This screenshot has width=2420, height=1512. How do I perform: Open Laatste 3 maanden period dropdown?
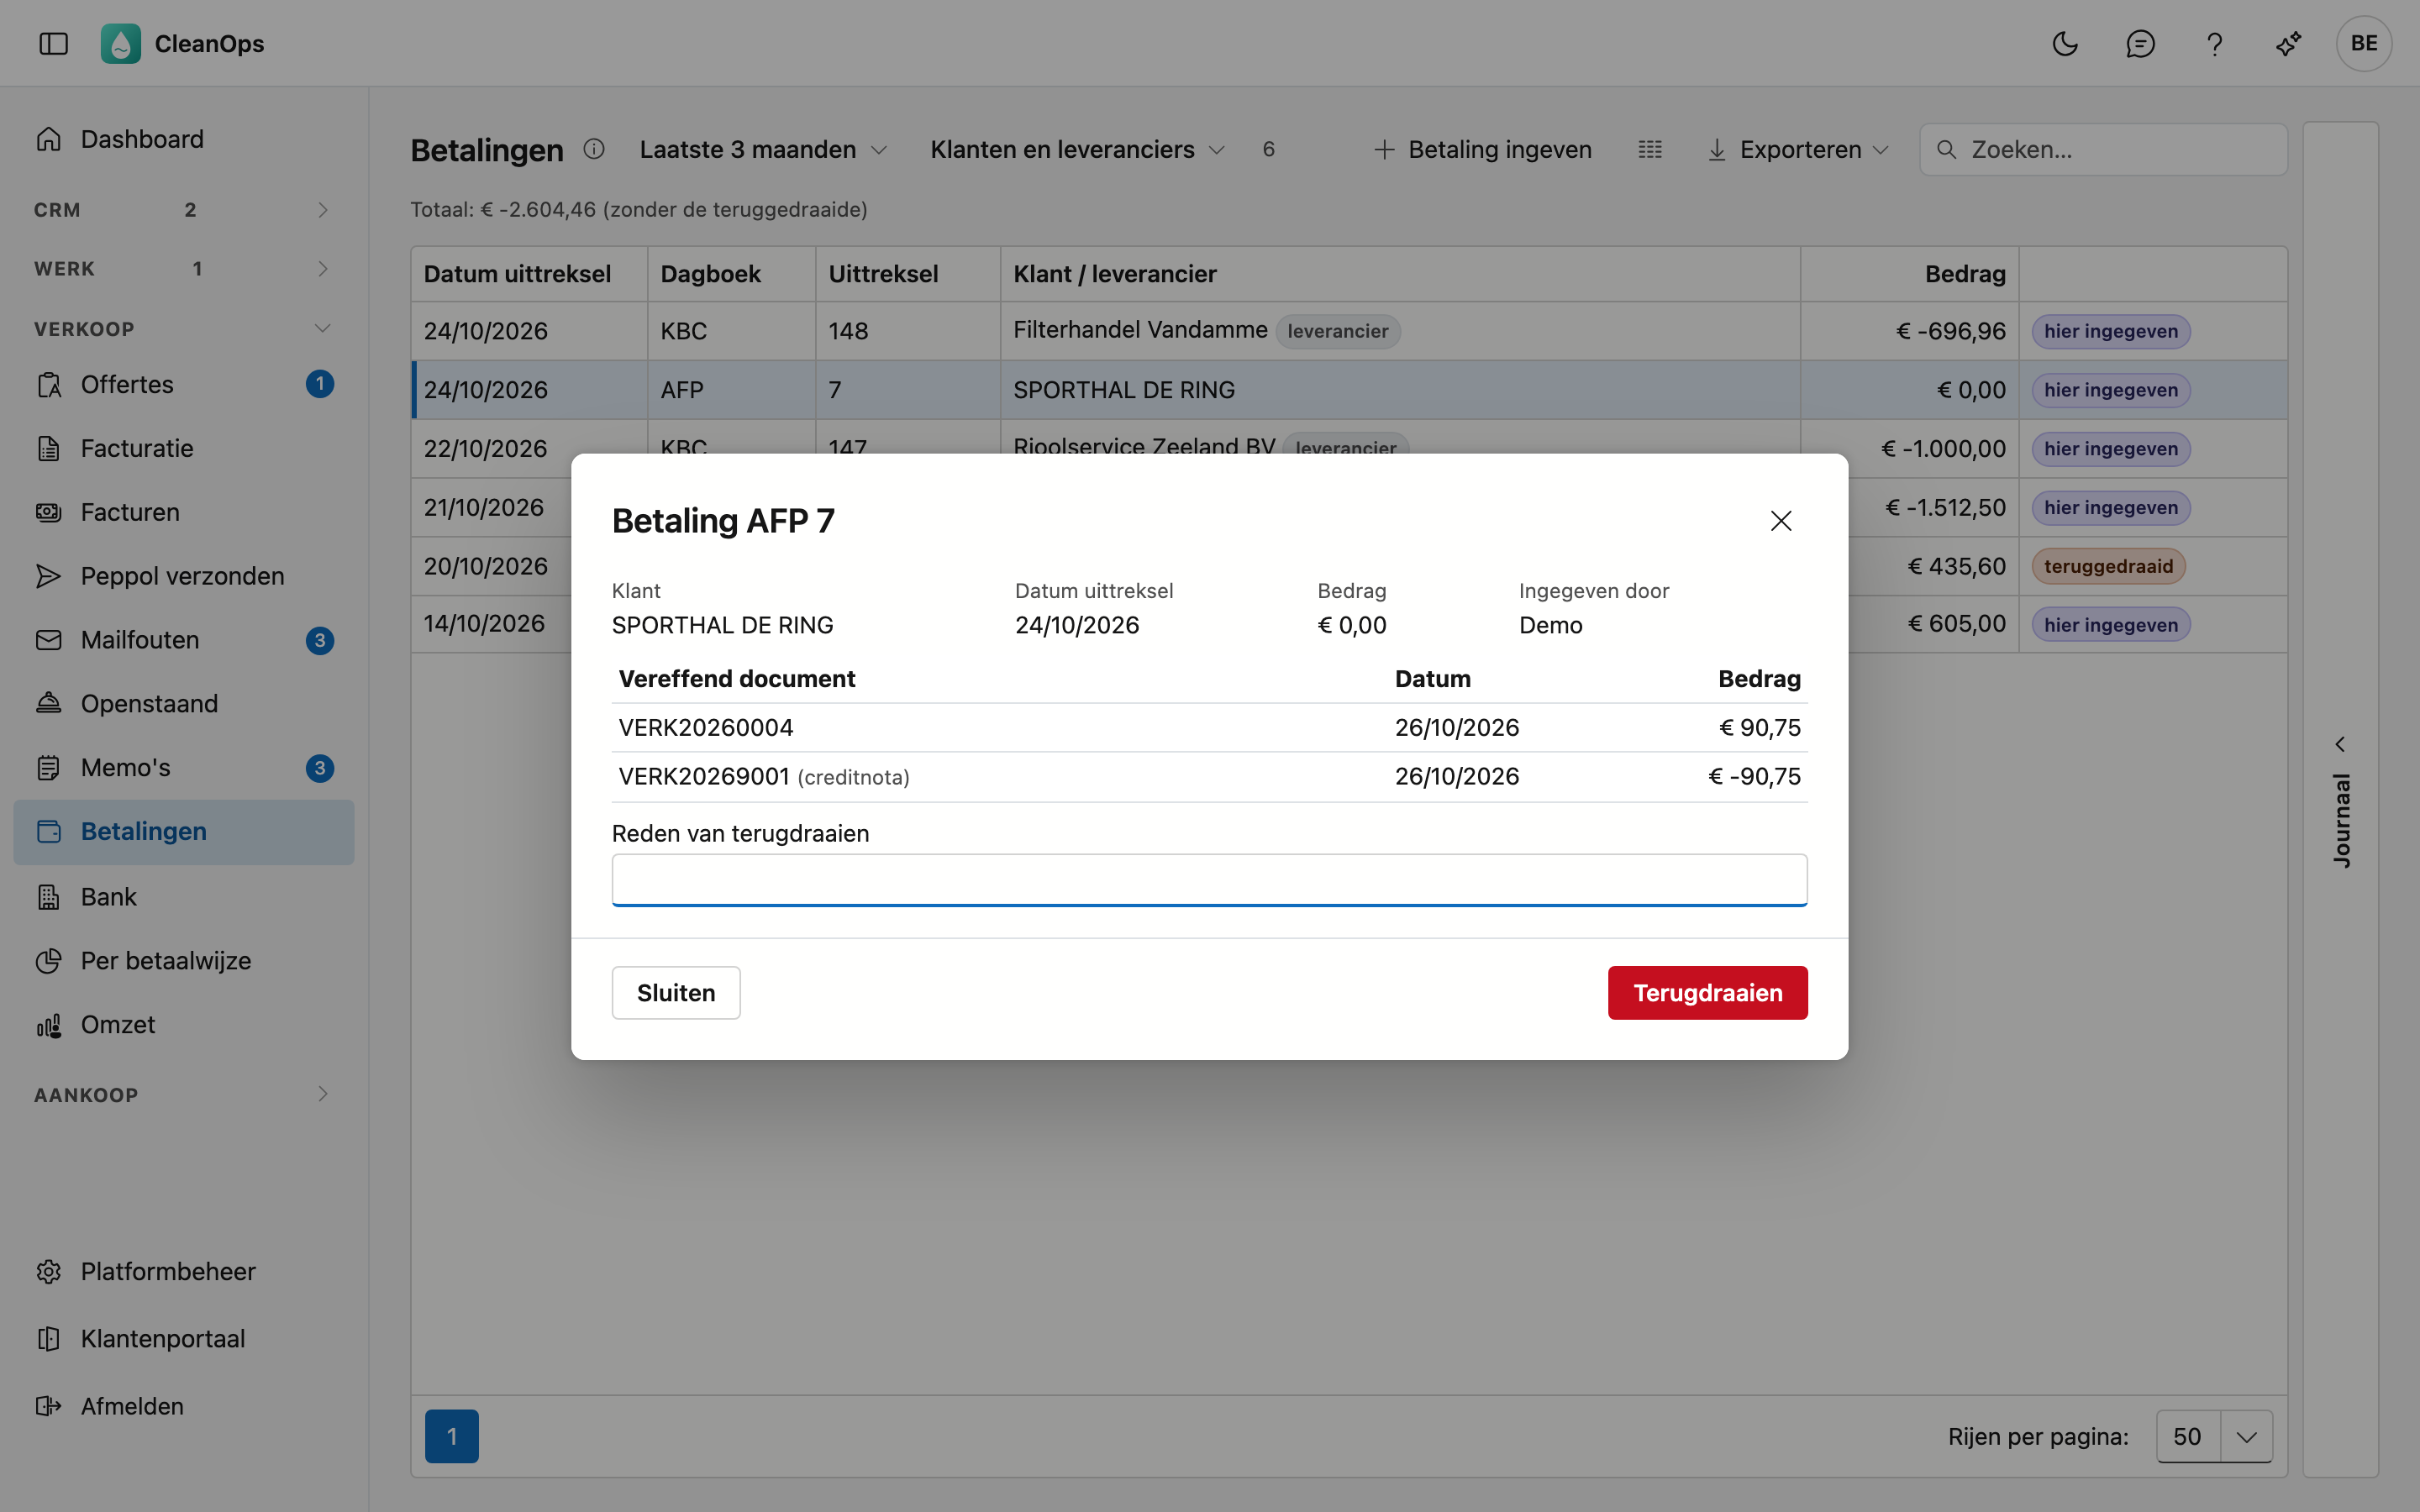point(763,149)
